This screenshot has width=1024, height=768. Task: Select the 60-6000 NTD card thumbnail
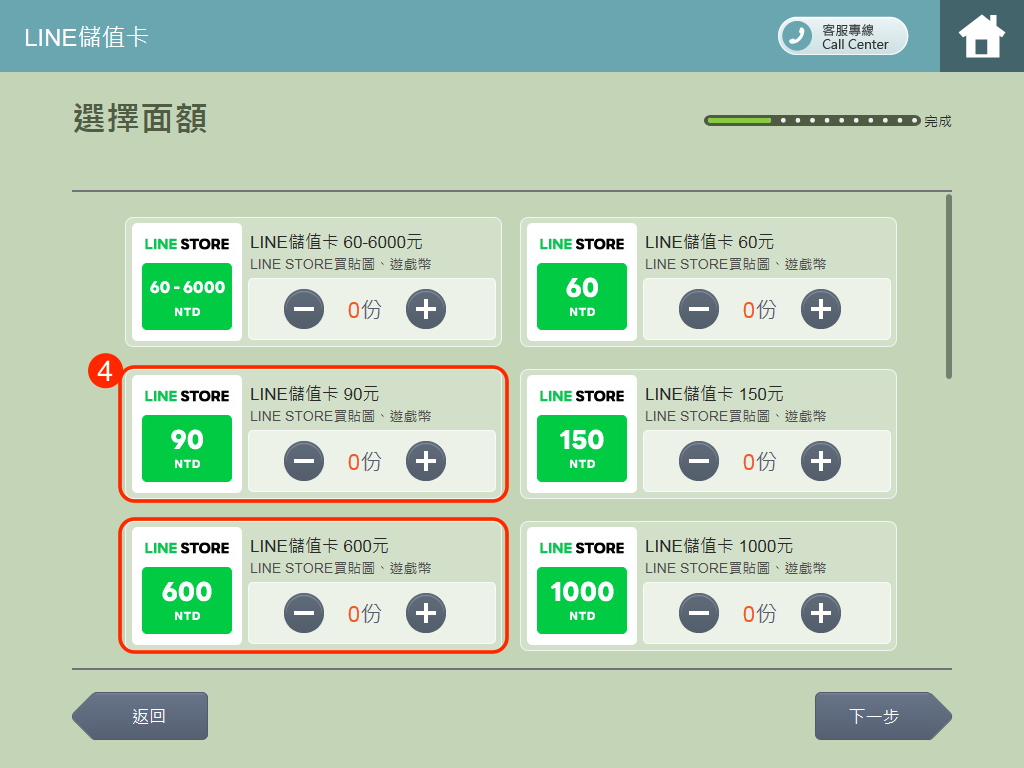[x=187, y=282]
